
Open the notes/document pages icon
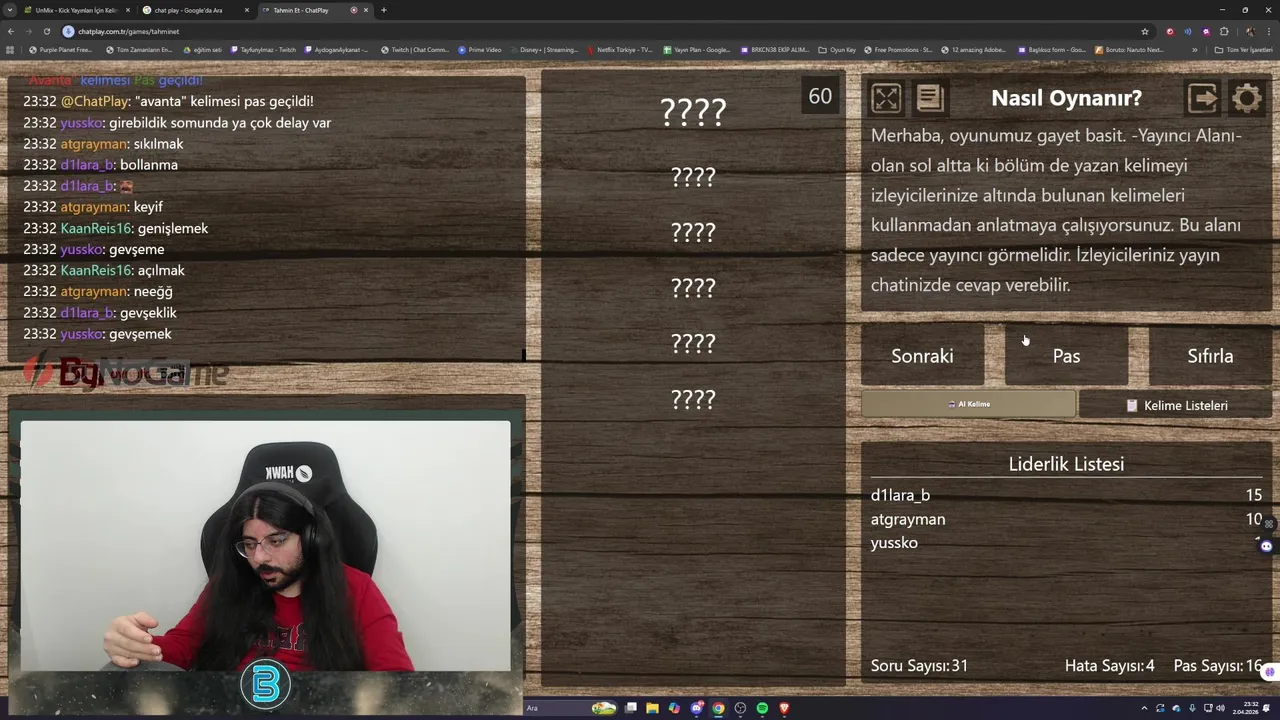pos(930,97)
